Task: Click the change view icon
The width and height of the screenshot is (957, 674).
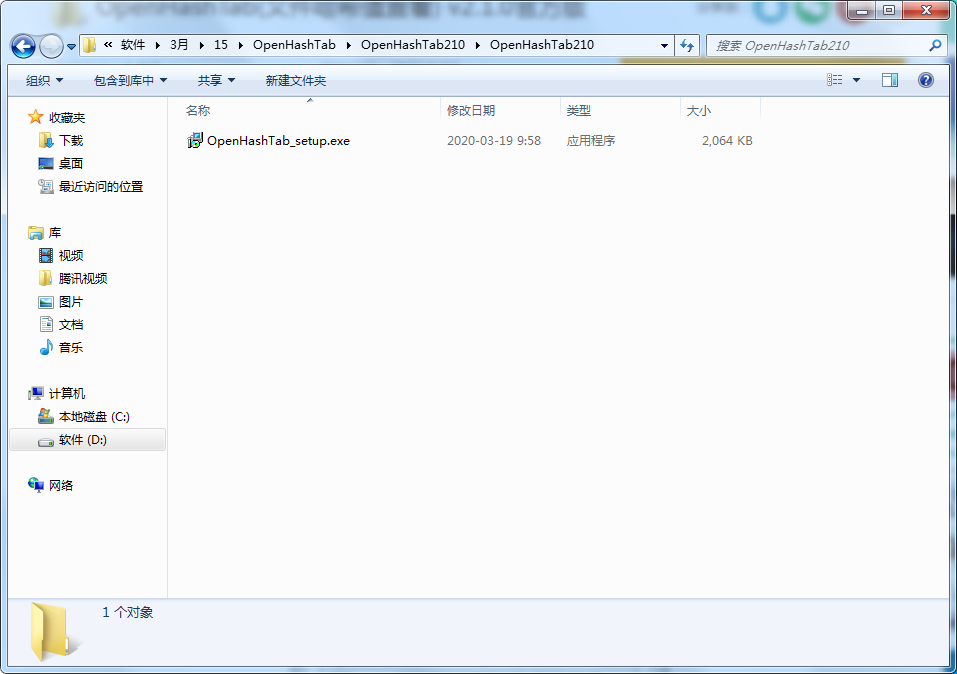Action: [835, 80]
